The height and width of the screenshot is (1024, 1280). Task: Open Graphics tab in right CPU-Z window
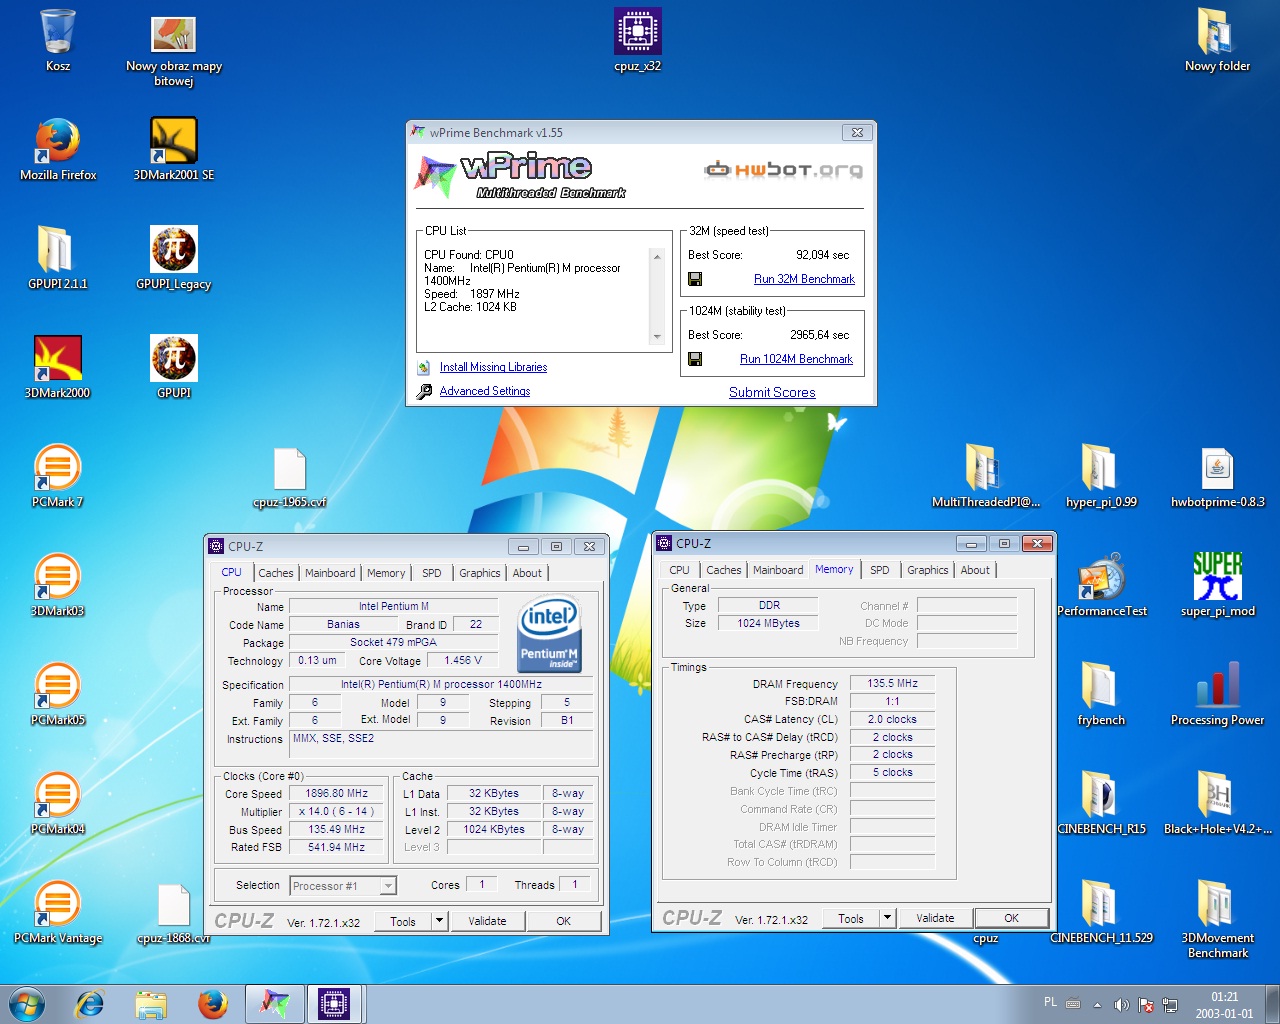[x=928, y=570]
